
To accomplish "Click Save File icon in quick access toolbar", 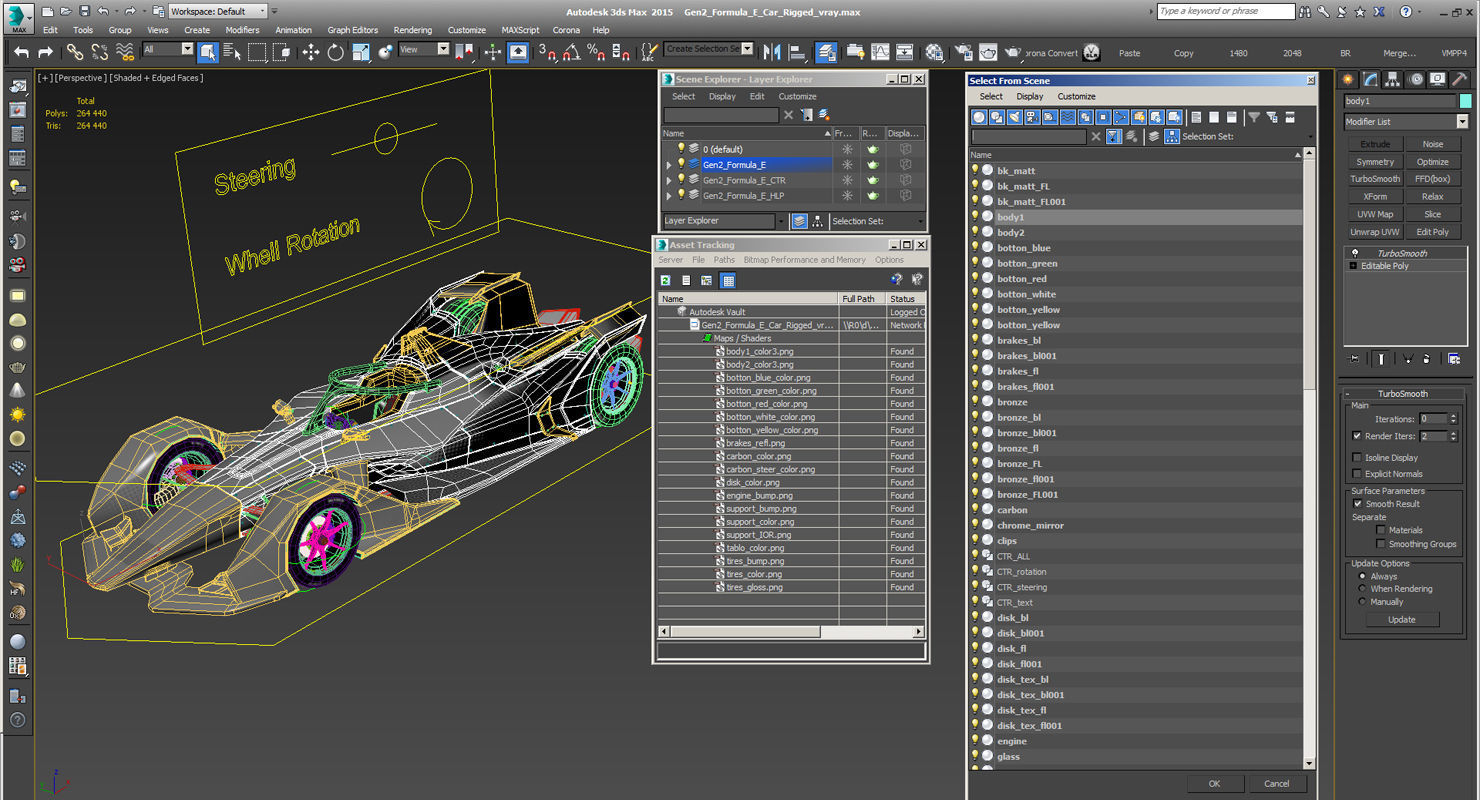I will [x=84, y=11].
